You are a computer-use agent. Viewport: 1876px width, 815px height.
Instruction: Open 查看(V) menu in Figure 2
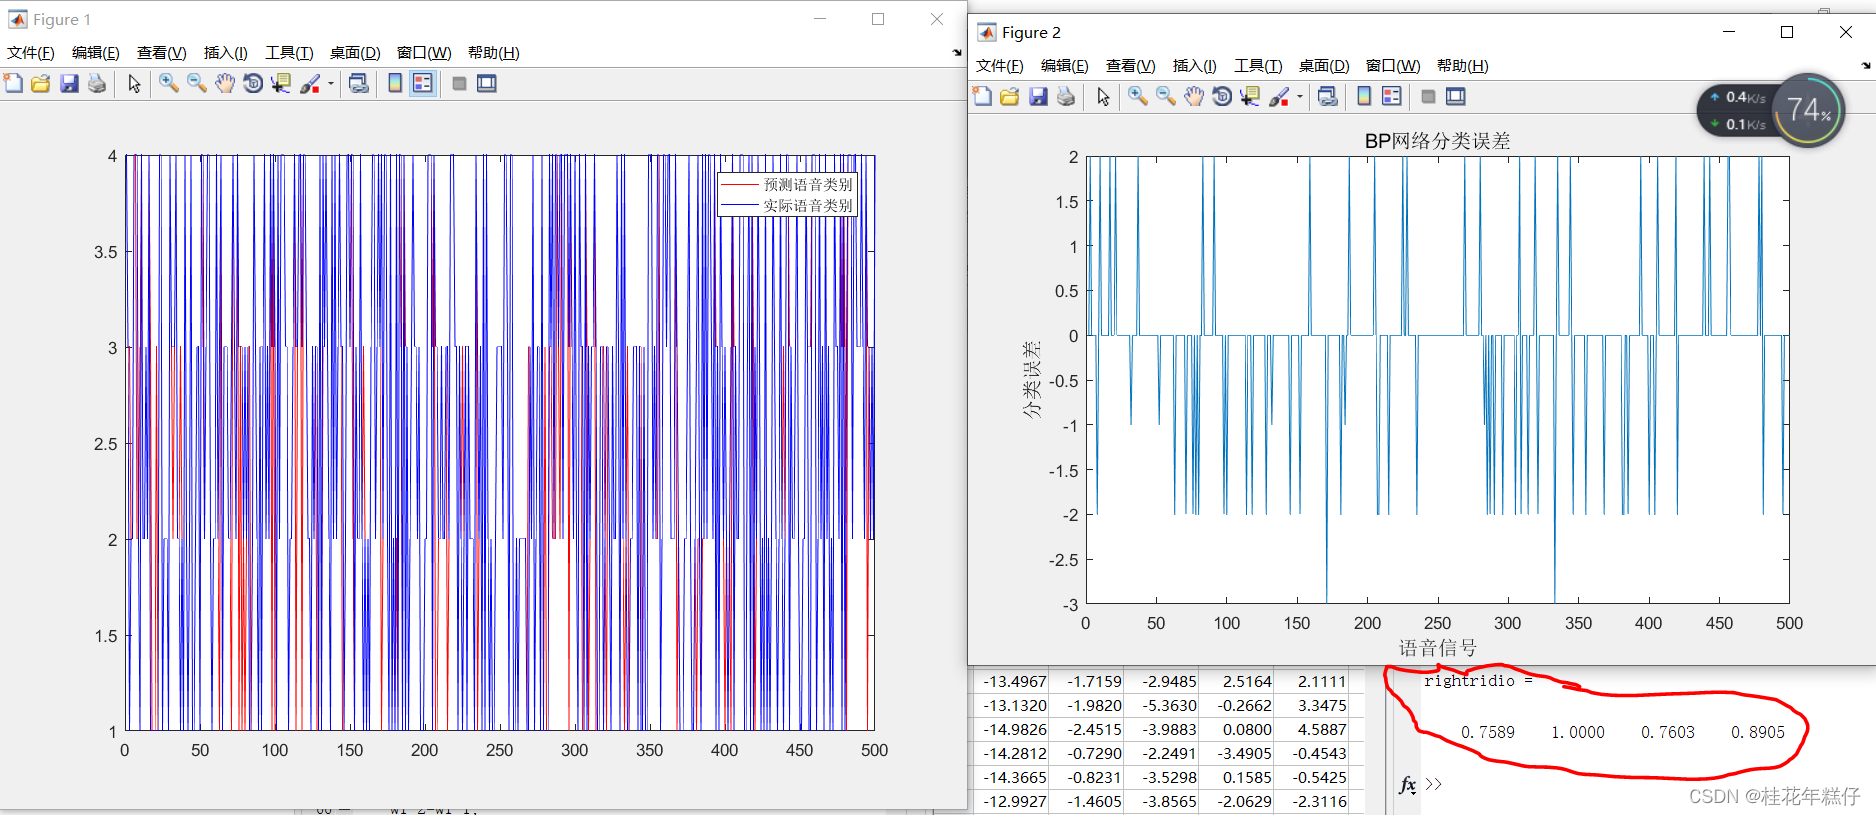(1131, 66)
